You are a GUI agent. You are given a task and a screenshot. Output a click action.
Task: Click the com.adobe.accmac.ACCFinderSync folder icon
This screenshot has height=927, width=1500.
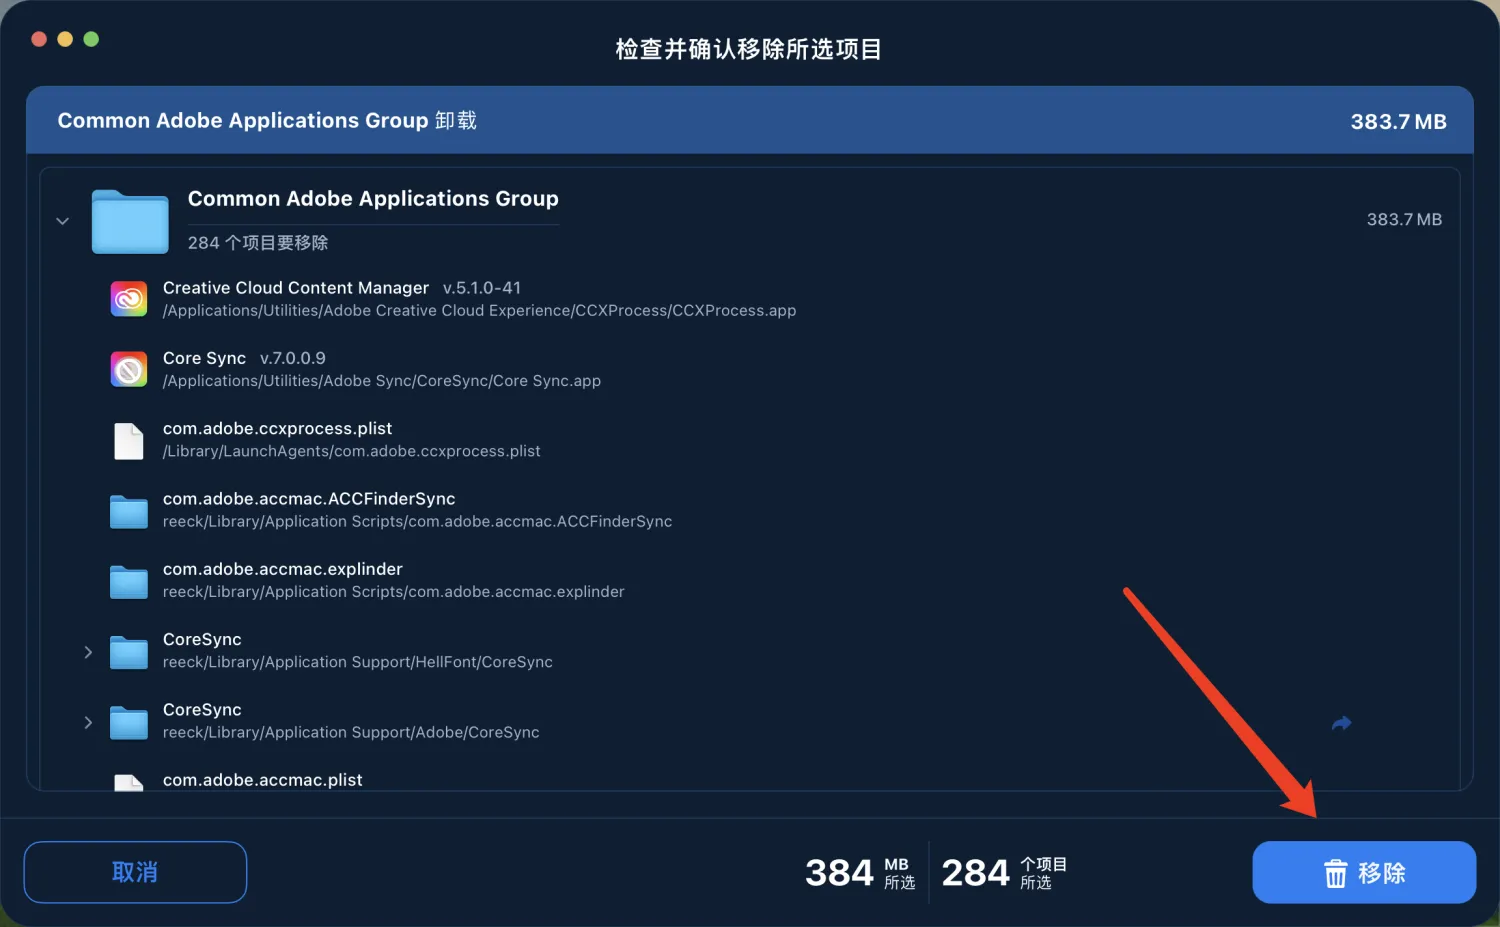tap(128, 510)
